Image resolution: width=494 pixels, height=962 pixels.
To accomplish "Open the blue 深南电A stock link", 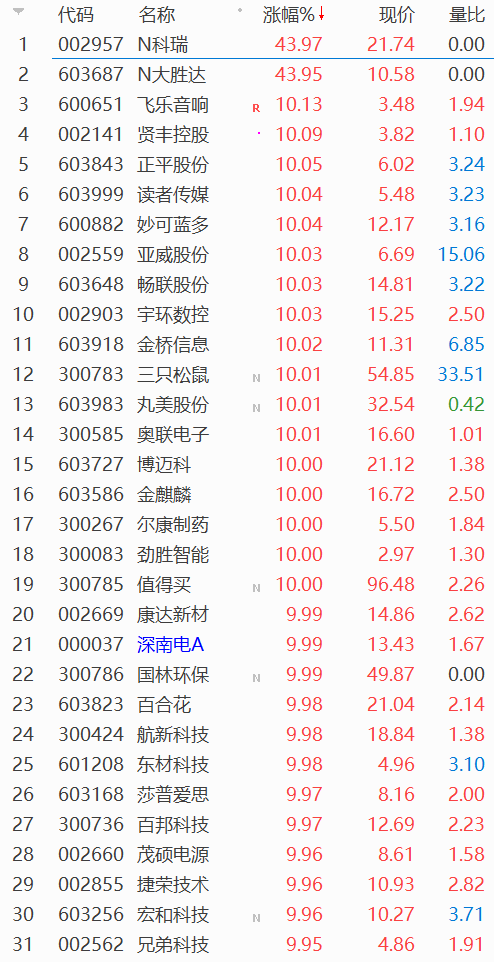I will coord(171,645).
